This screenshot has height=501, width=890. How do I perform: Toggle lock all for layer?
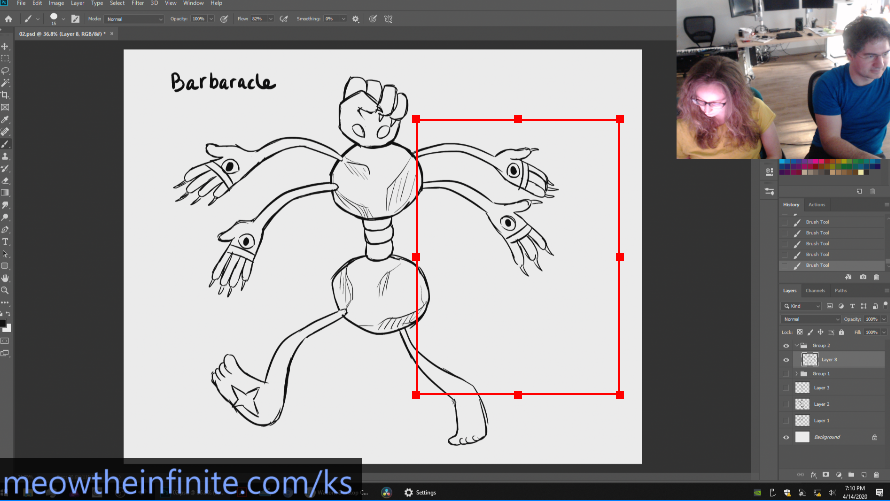coord(841,332)
